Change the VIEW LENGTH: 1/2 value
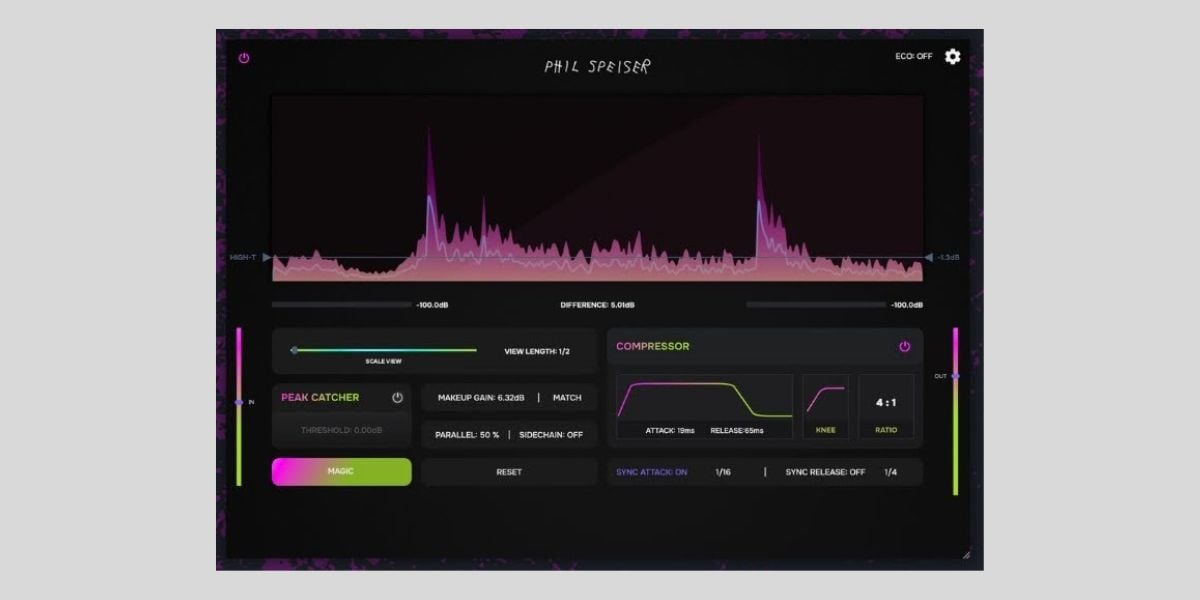1200x600 pixels. (537, 351)
